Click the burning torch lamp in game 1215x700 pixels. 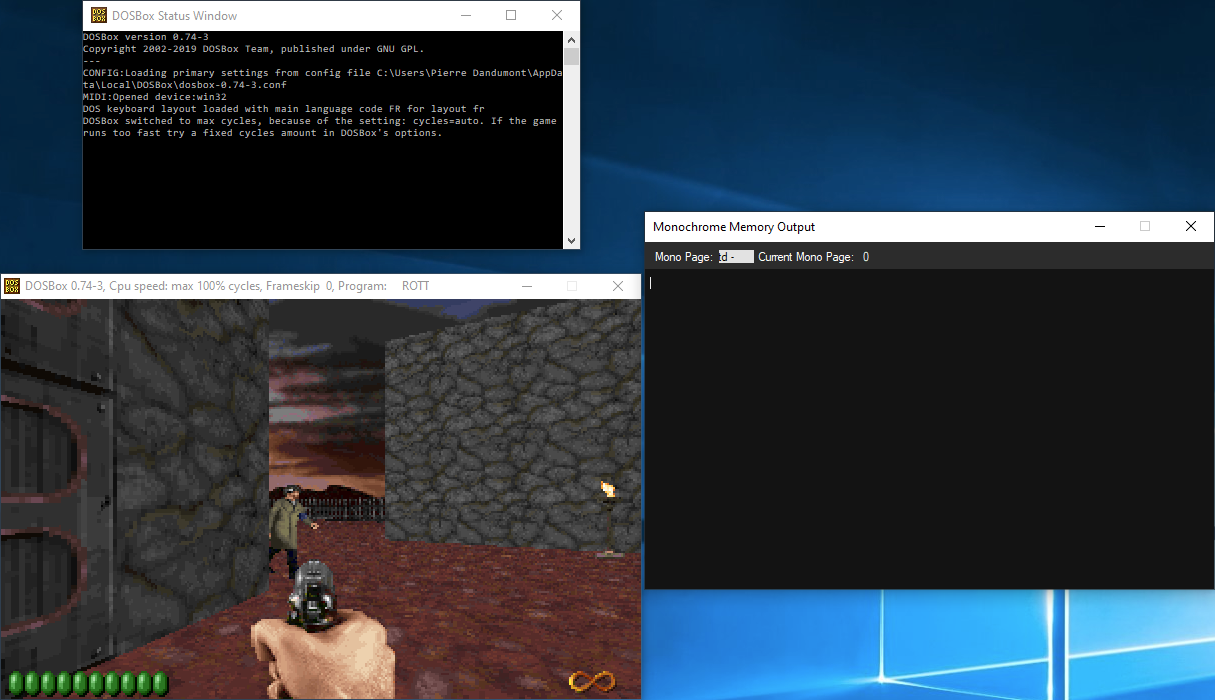(608, 518)
